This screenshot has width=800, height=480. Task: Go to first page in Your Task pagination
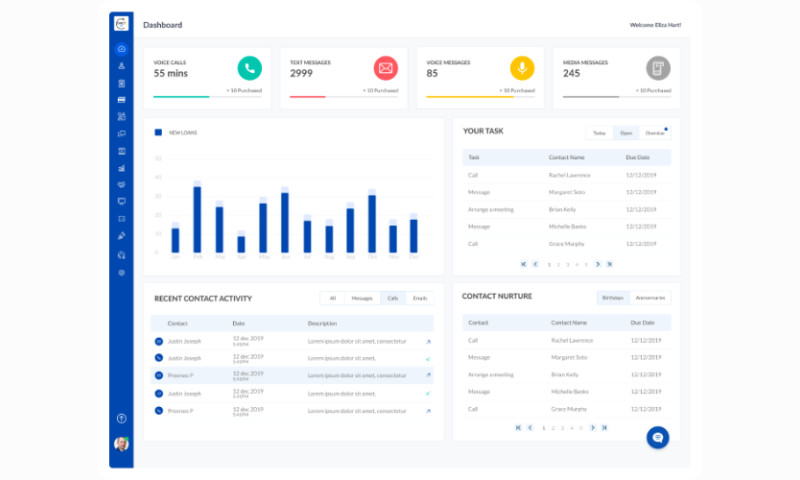coord(523,264)
